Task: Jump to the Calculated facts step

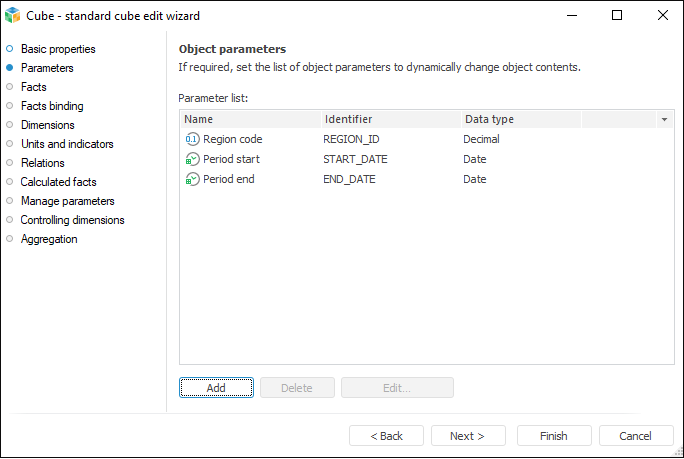Action: (58, 182)
